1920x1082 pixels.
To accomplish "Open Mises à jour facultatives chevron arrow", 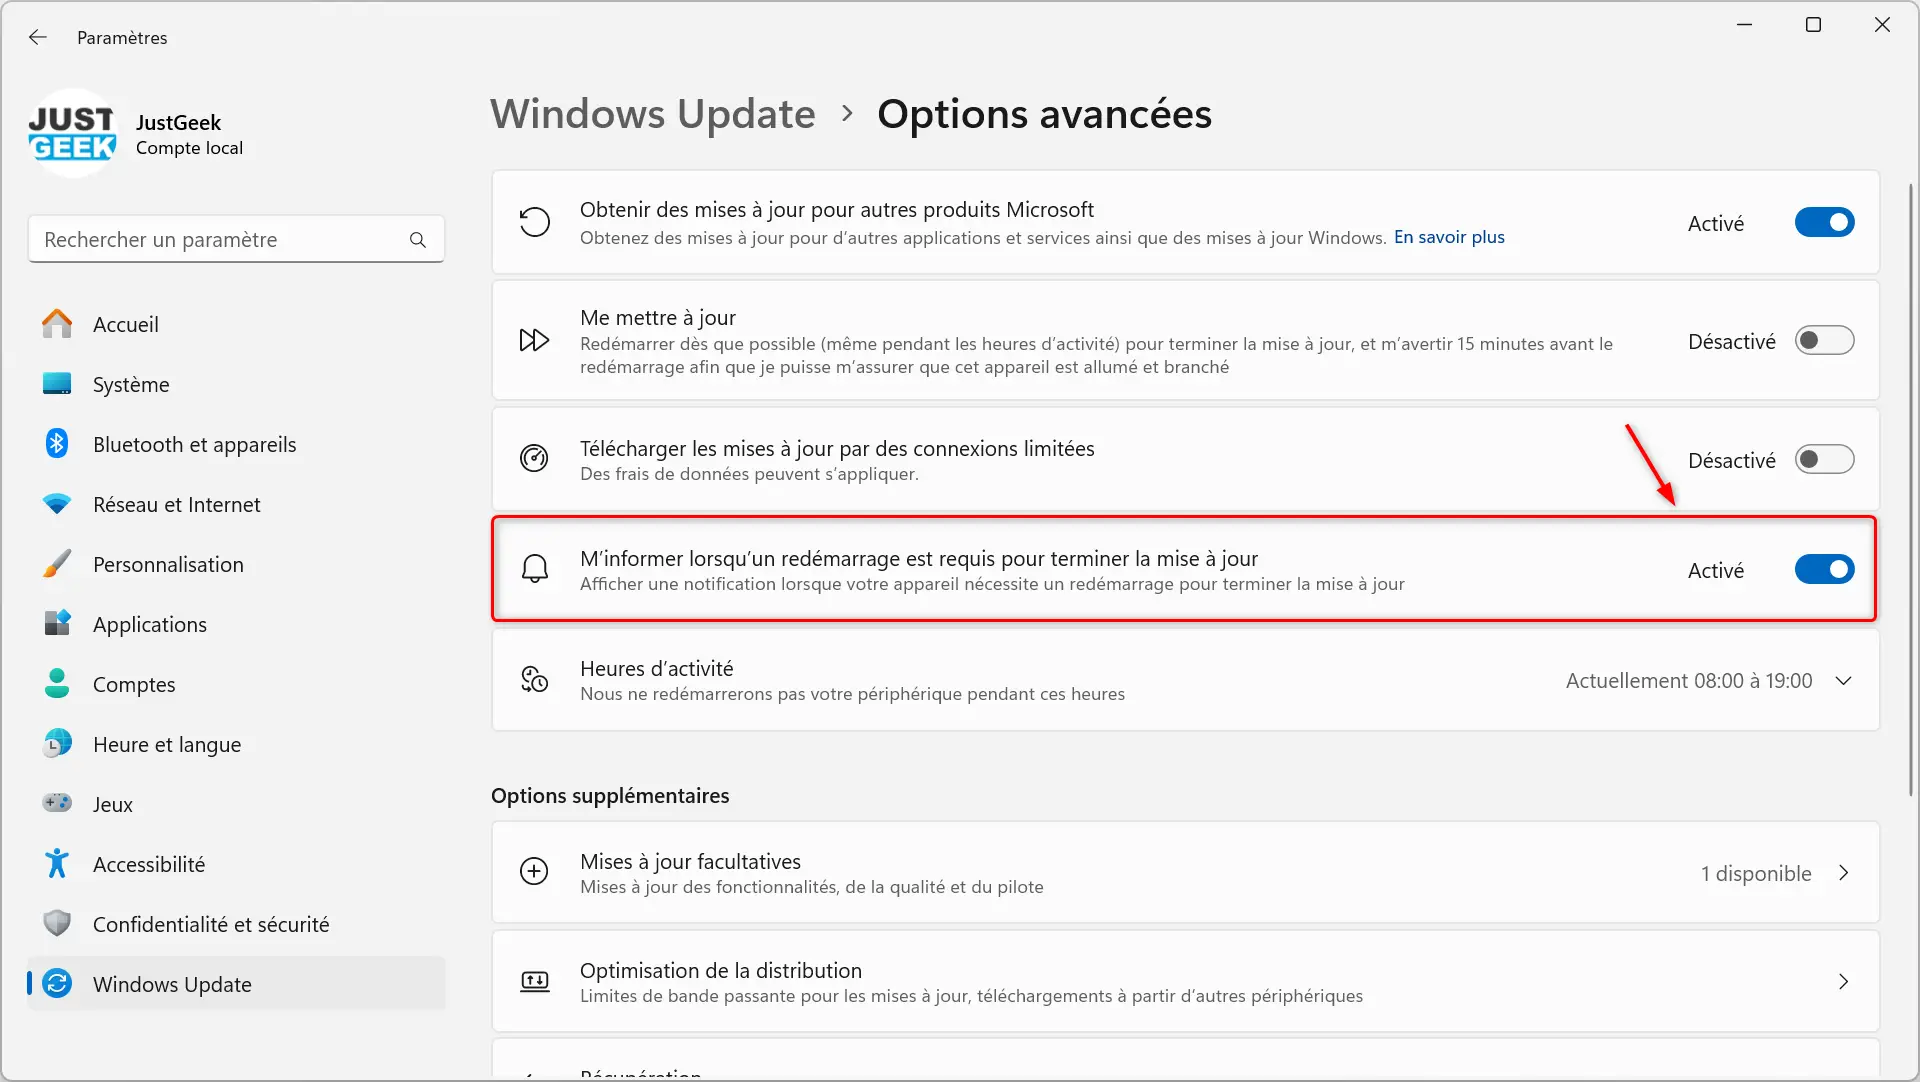I will (x=1844, y=873).
